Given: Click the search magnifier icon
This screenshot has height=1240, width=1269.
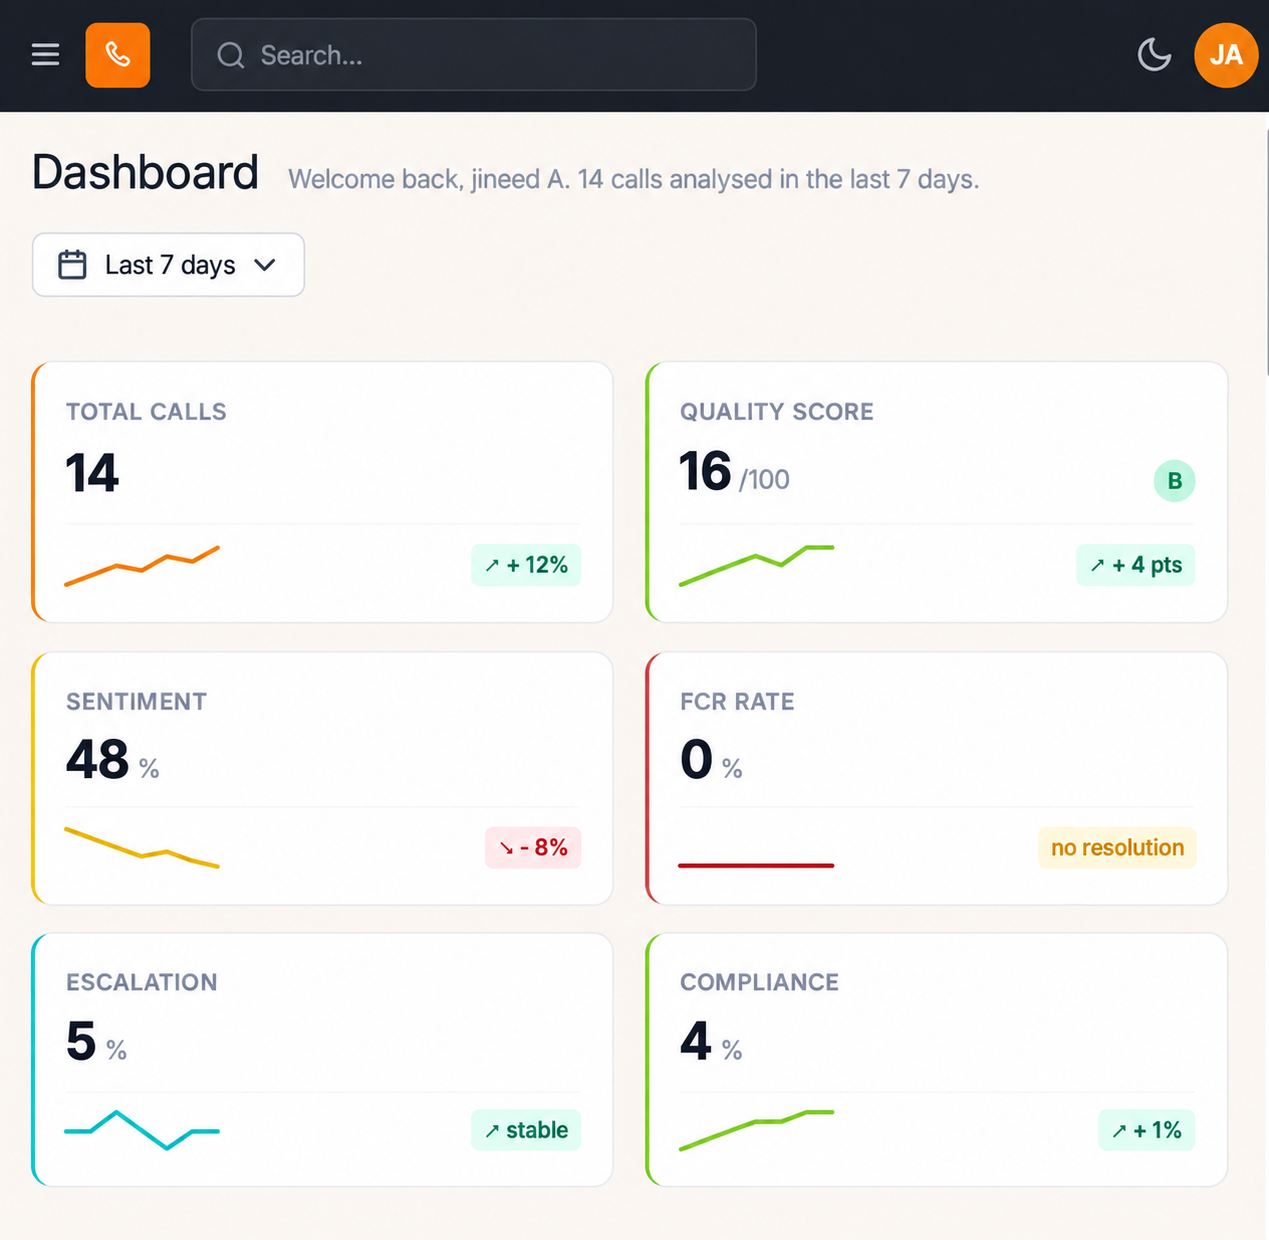Looking at the screenshot, I should coord(231,55).
